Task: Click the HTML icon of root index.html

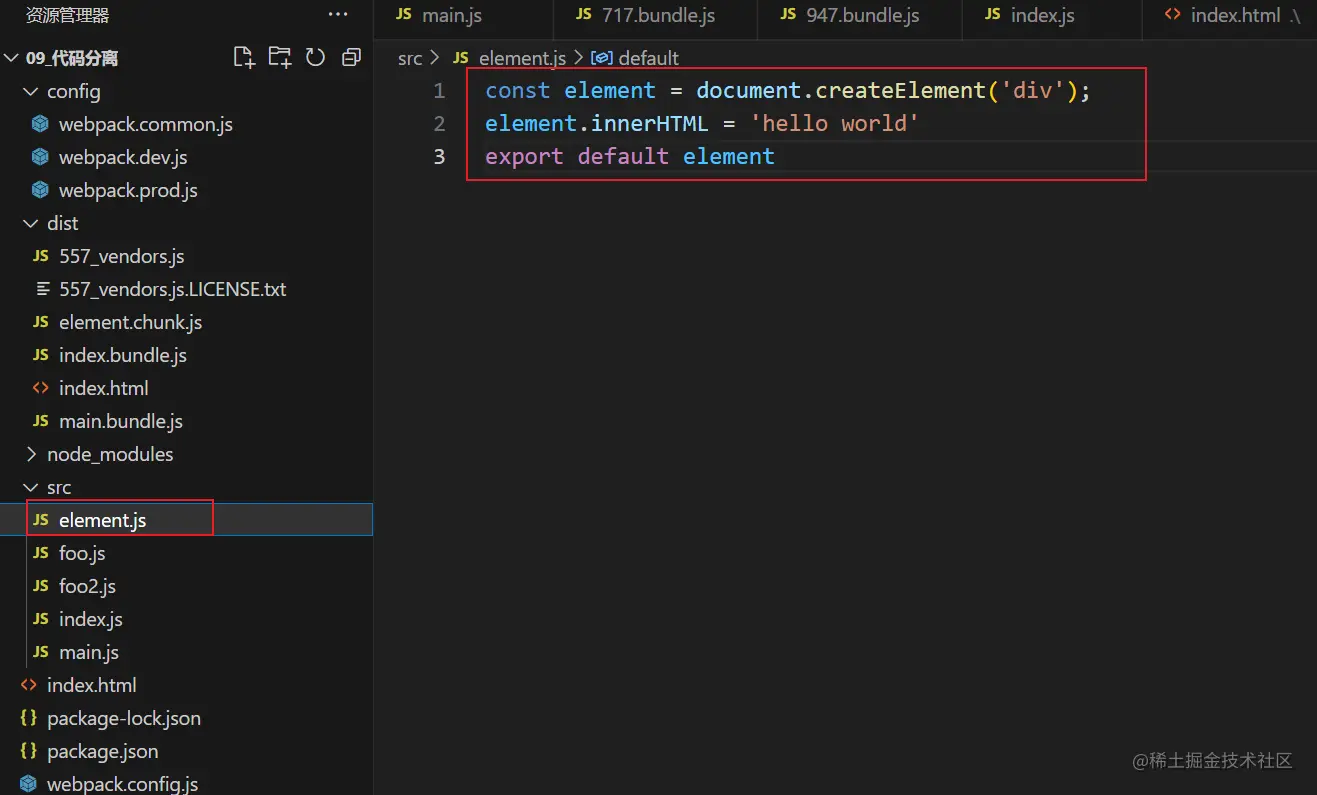Action: (29, 685)
